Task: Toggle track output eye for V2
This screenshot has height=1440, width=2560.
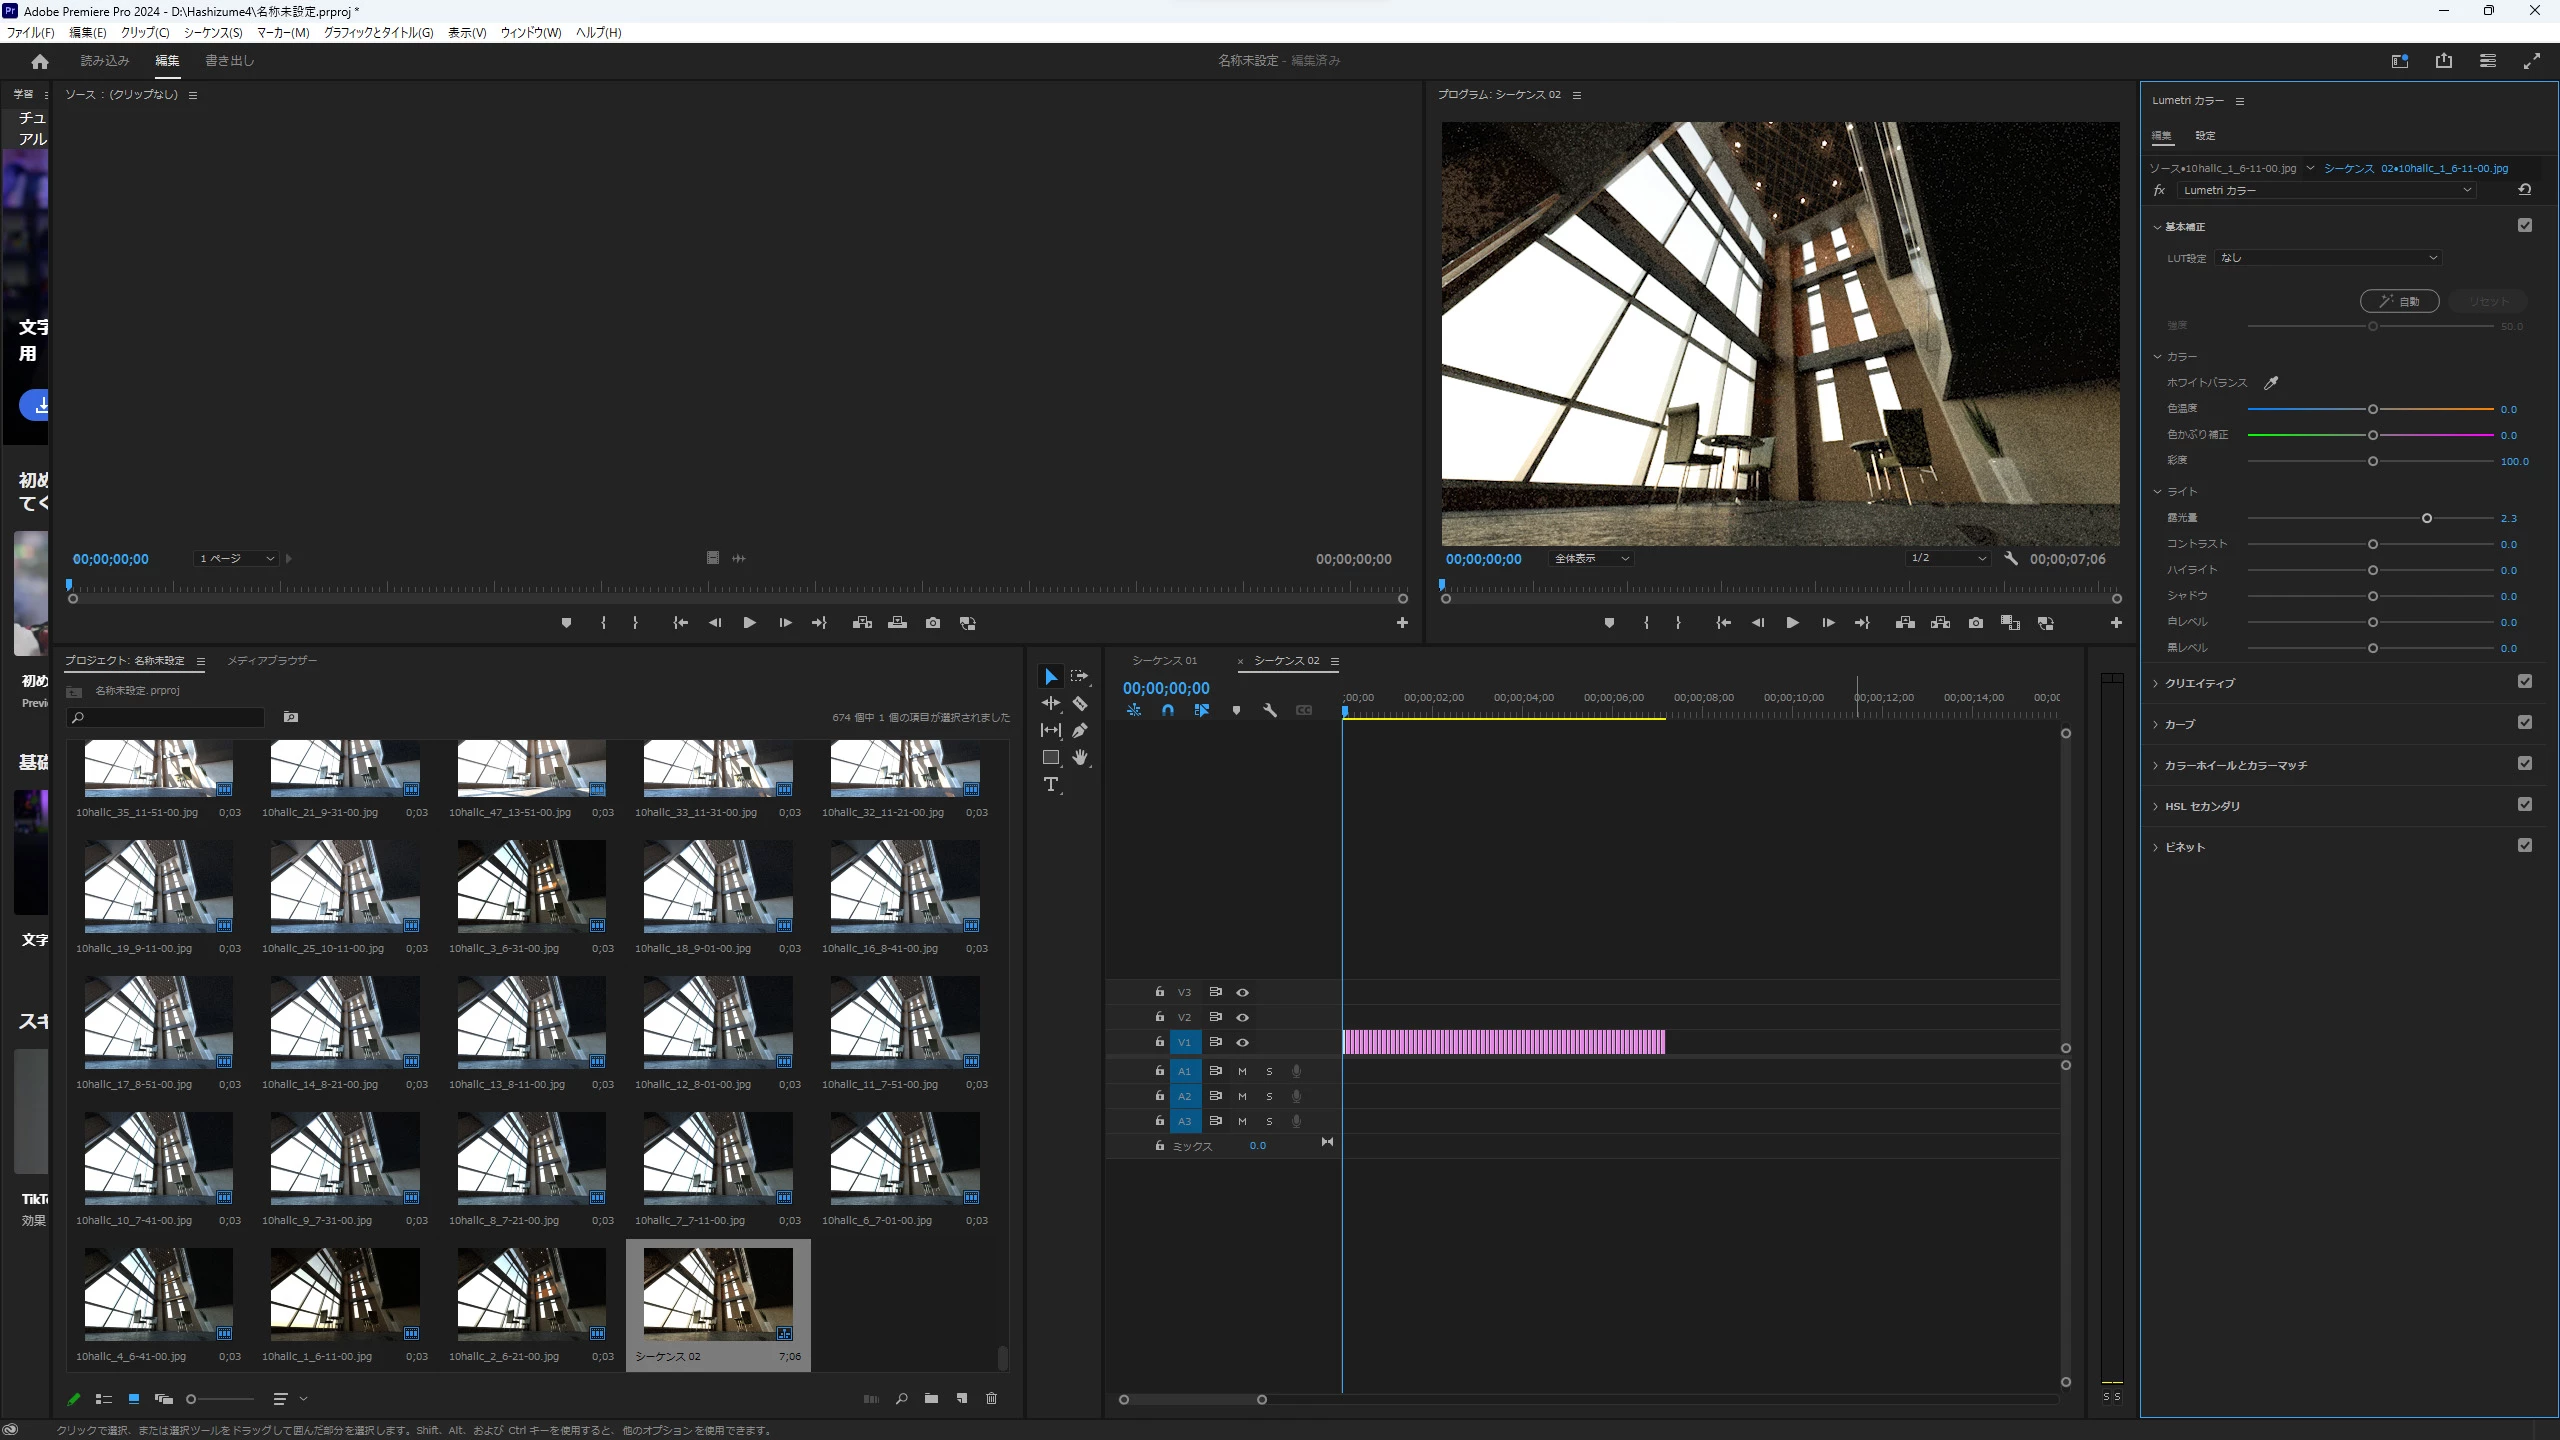Action: pos(1243,1017)
